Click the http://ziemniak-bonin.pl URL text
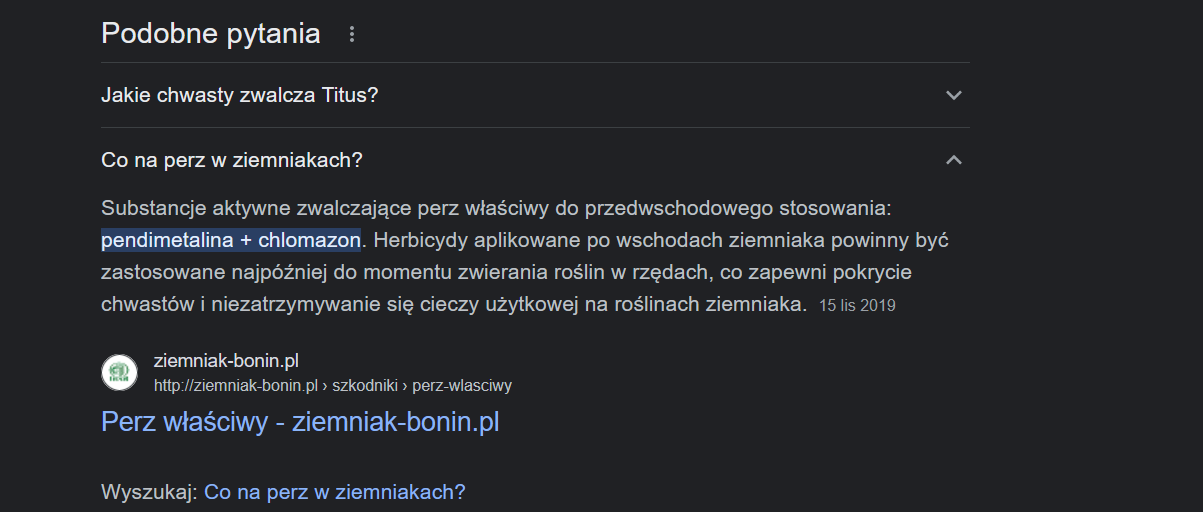 pos(235,385)
